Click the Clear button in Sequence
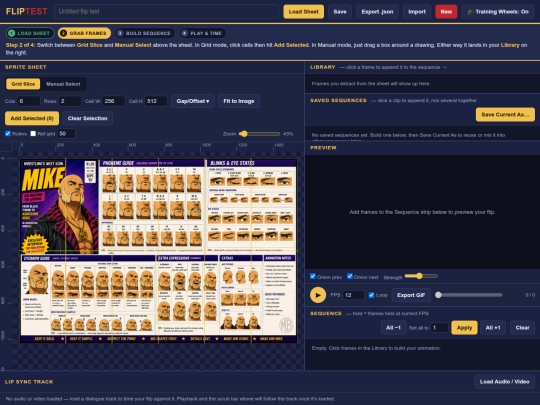Viewport: 540px width, 405px height. coord(522,328)
